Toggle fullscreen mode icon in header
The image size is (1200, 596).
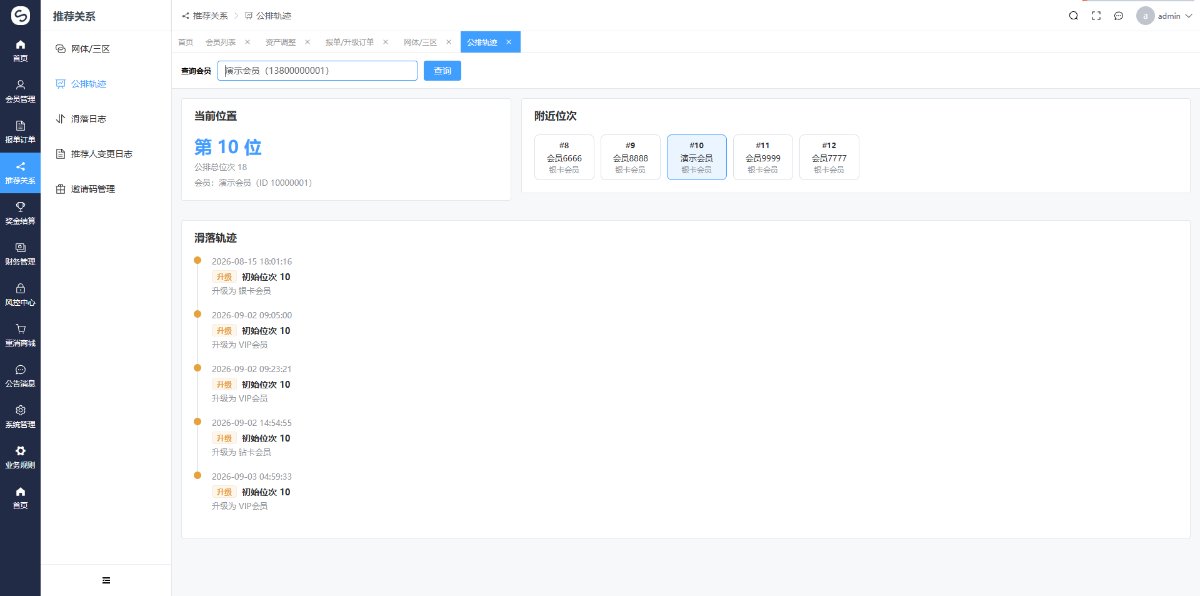pos(1096,15)
